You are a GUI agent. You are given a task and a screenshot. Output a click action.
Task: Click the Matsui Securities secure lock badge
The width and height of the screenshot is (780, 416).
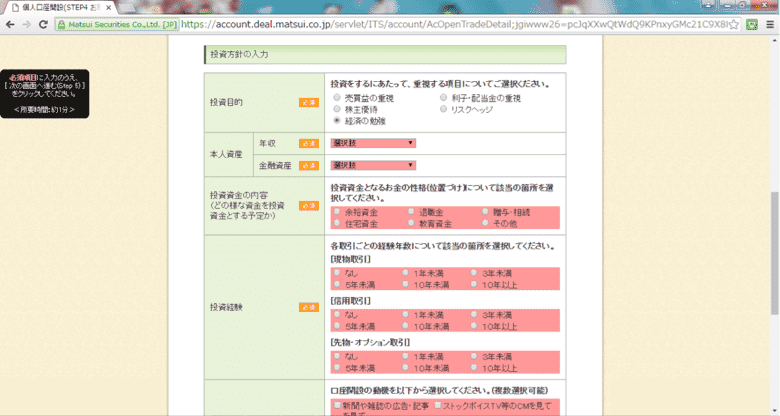(118, 24)
